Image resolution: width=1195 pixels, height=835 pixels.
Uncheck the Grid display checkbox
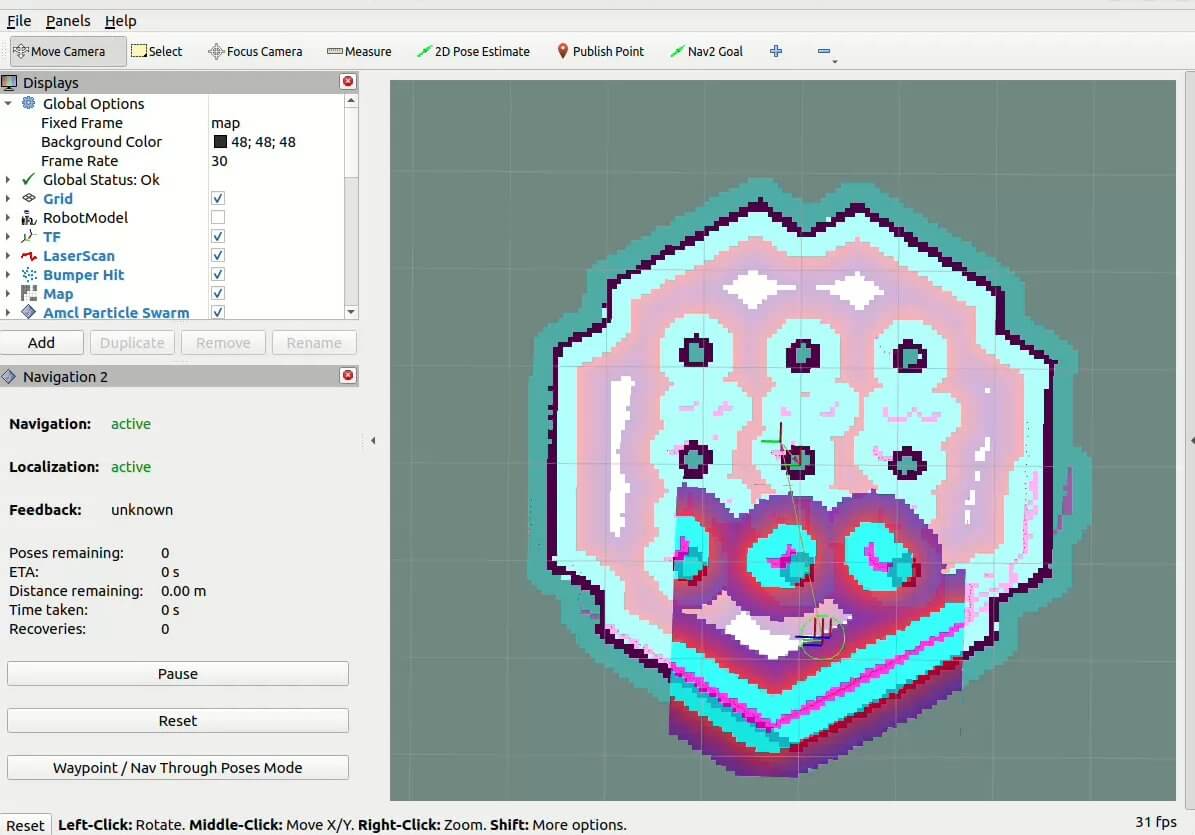pyautogui.click(x=218, y=199)
